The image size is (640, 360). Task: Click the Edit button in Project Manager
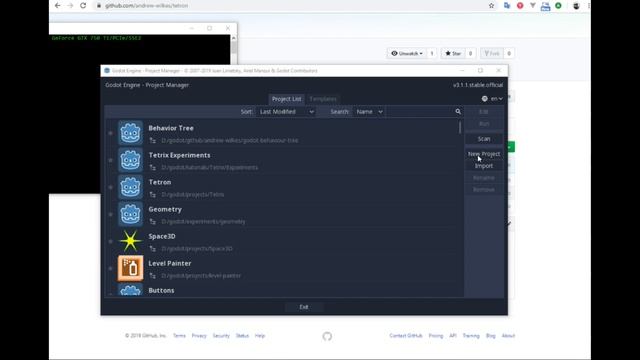[x=484, y=111]
